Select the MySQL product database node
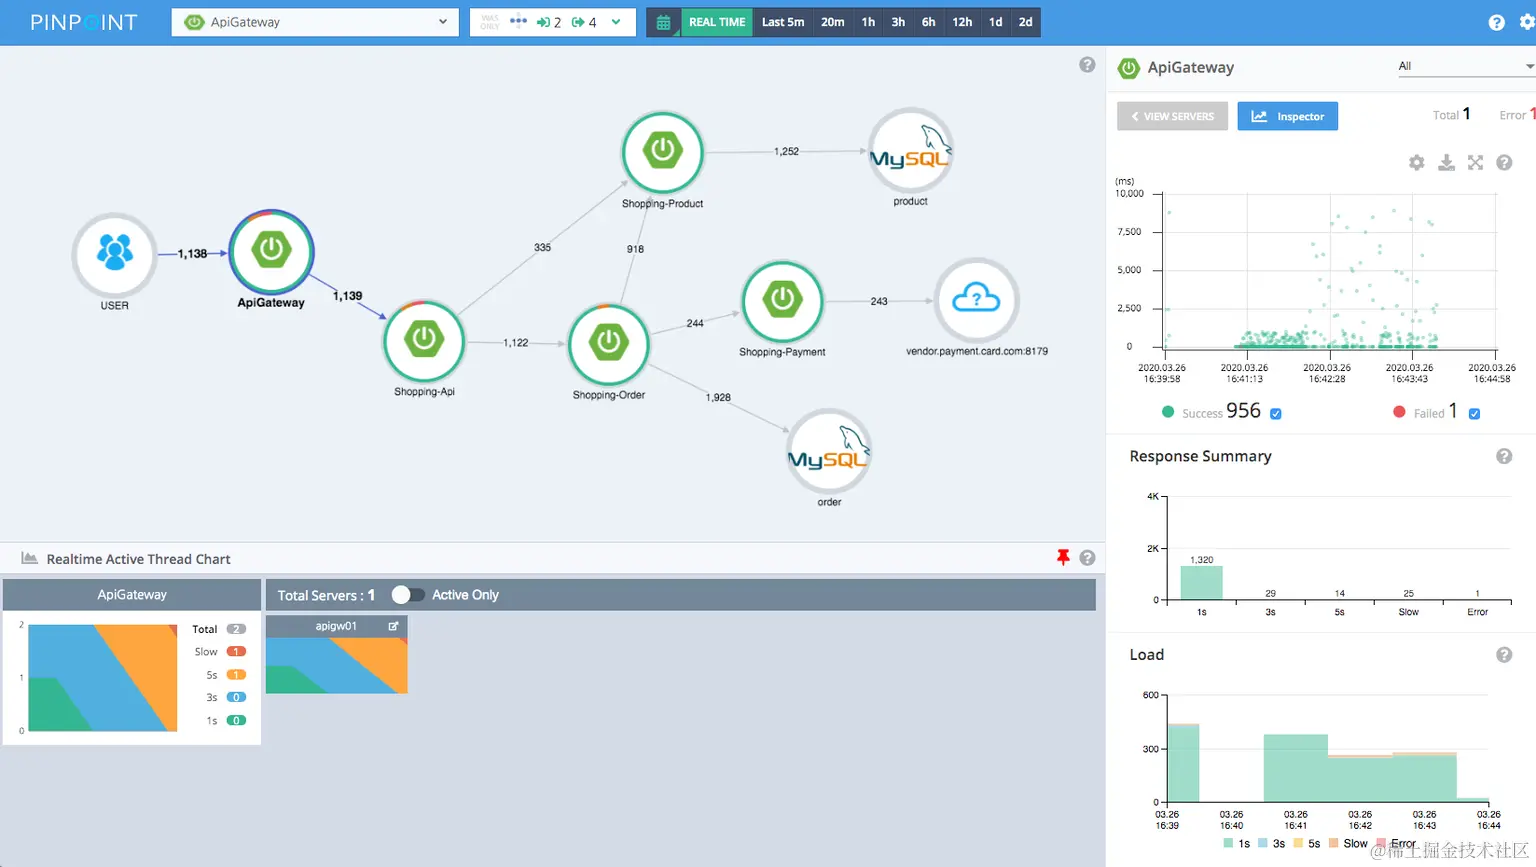Screen dimensions: 1536x867 coord(910,150)
